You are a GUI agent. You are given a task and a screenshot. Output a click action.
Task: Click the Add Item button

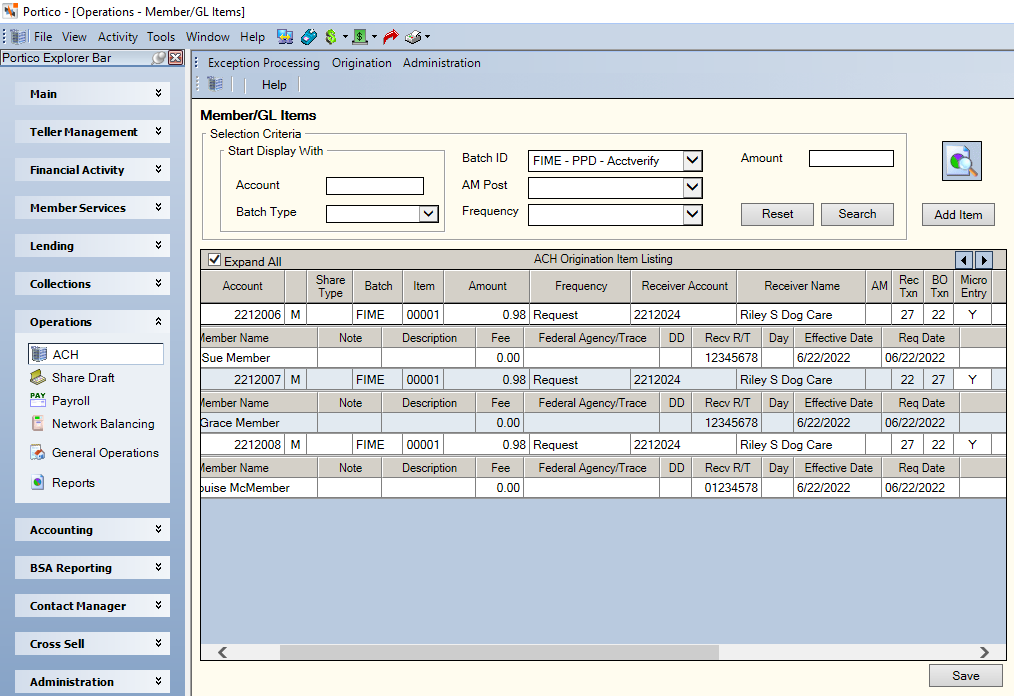click(x=958, y=215)
